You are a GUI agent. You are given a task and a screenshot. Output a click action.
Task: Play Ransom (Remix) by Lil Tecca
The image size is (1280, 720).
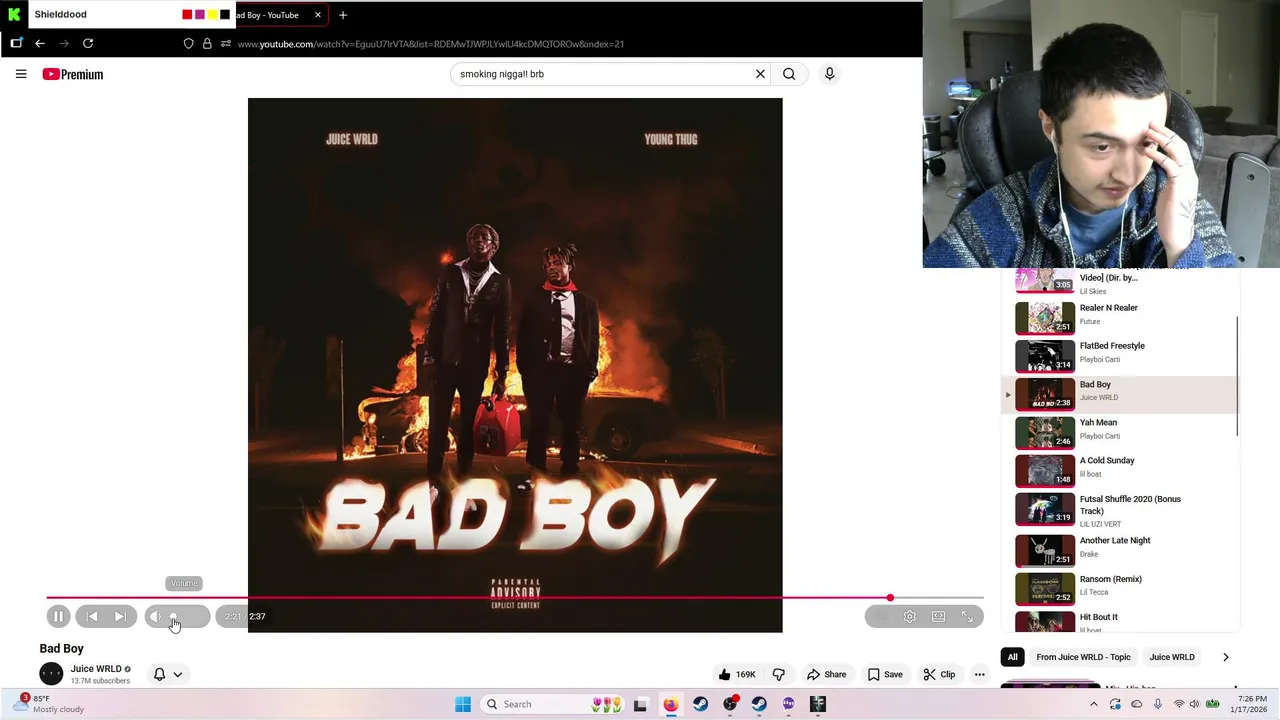click(1120, 588)
